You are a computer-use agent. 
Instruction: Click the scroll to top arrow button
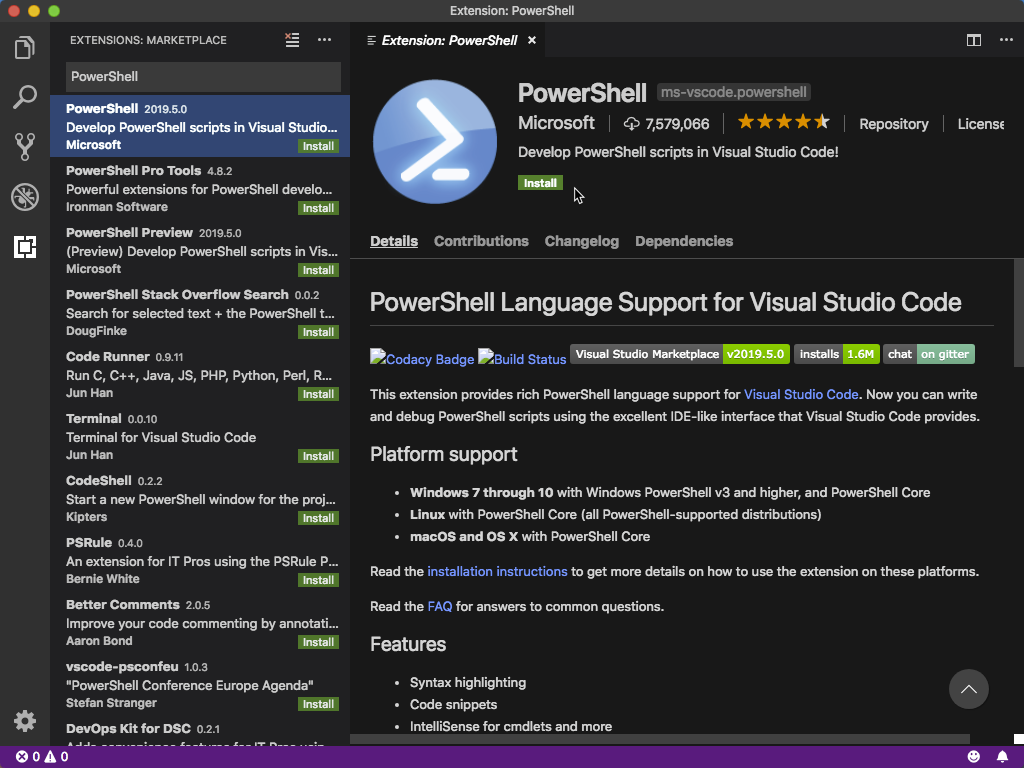click(968, 689)
